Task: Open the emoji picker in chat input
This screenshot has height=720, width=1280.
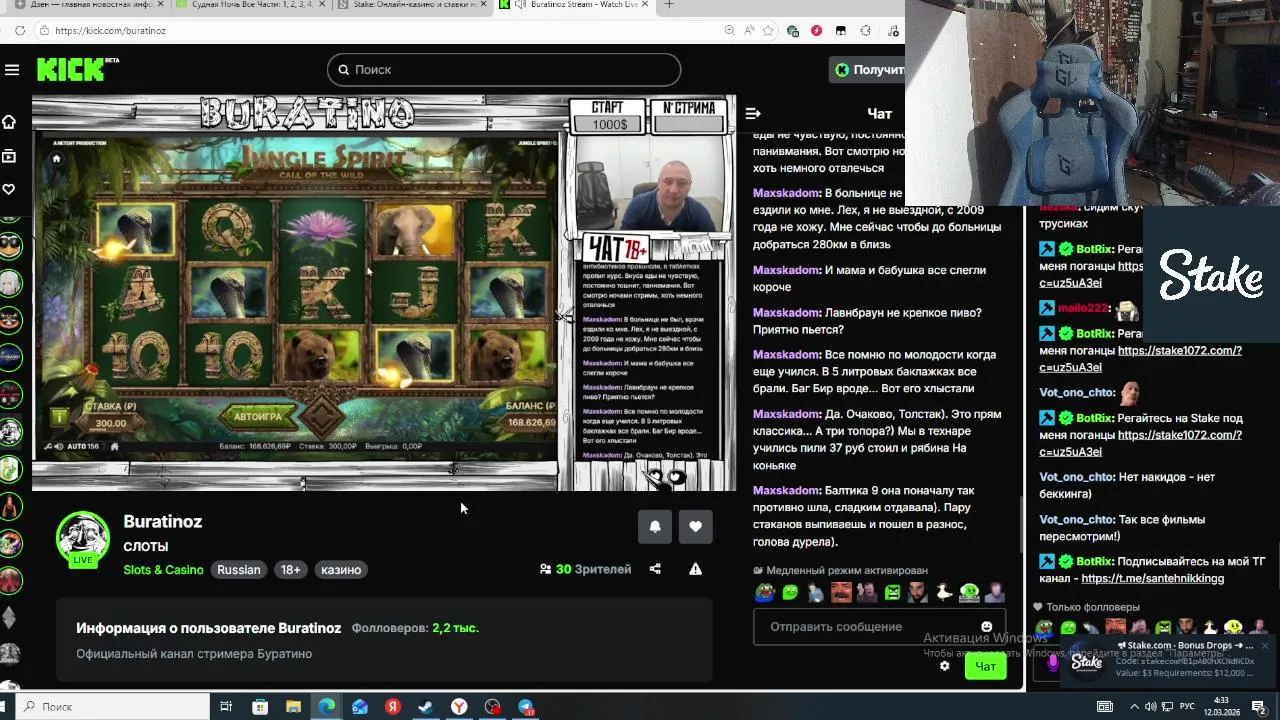Action: pos(987,627)
